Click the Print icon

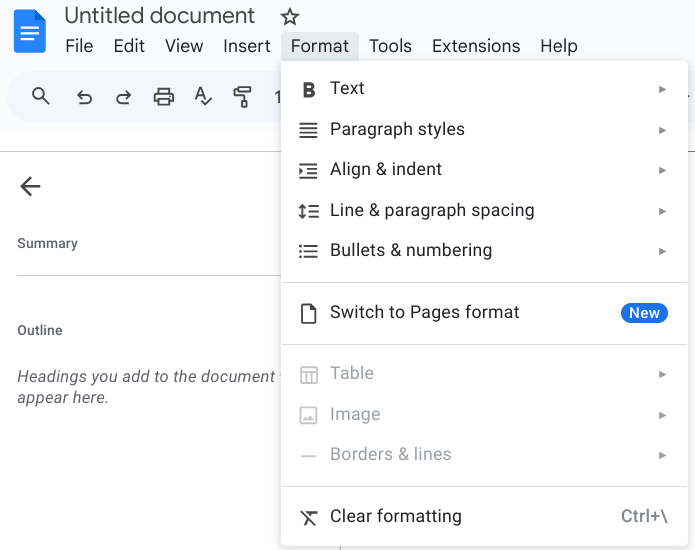(163, 97)
